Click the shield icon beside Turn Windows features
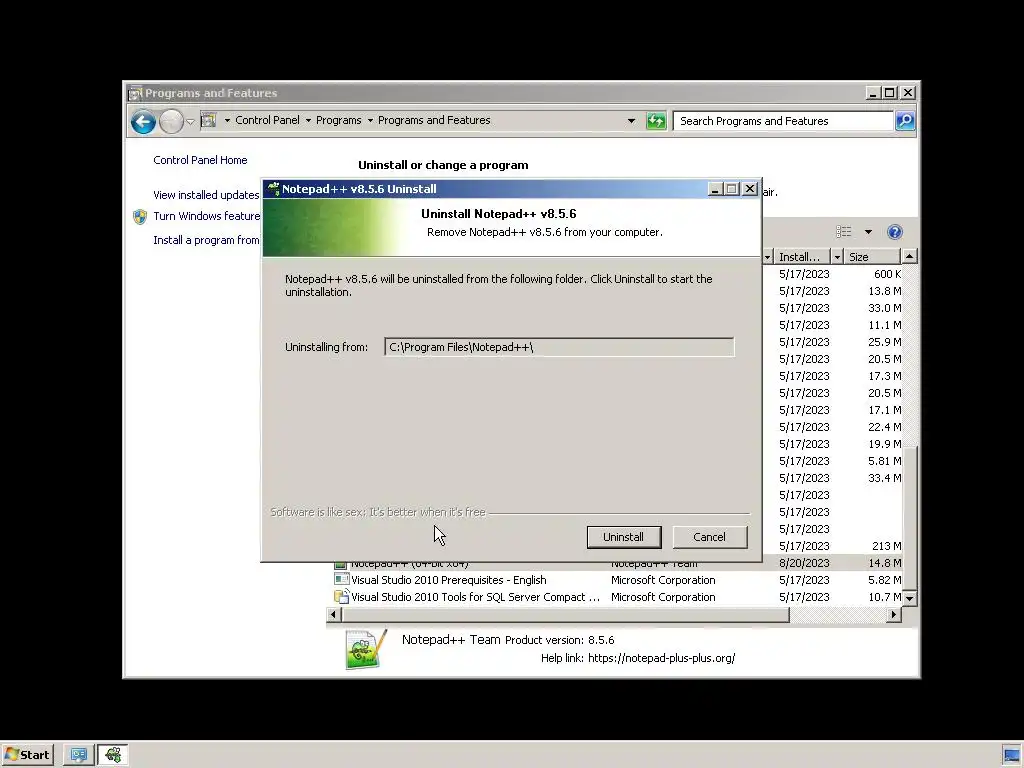 (x=140, y=217)
